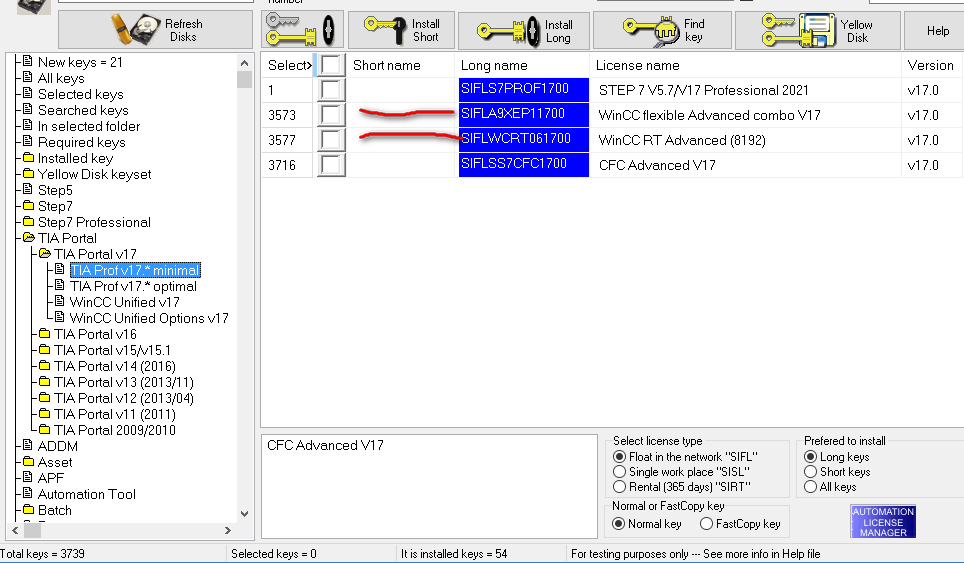Click Install Short key button
Screen dimensions: 964x563
pos(401,30)
